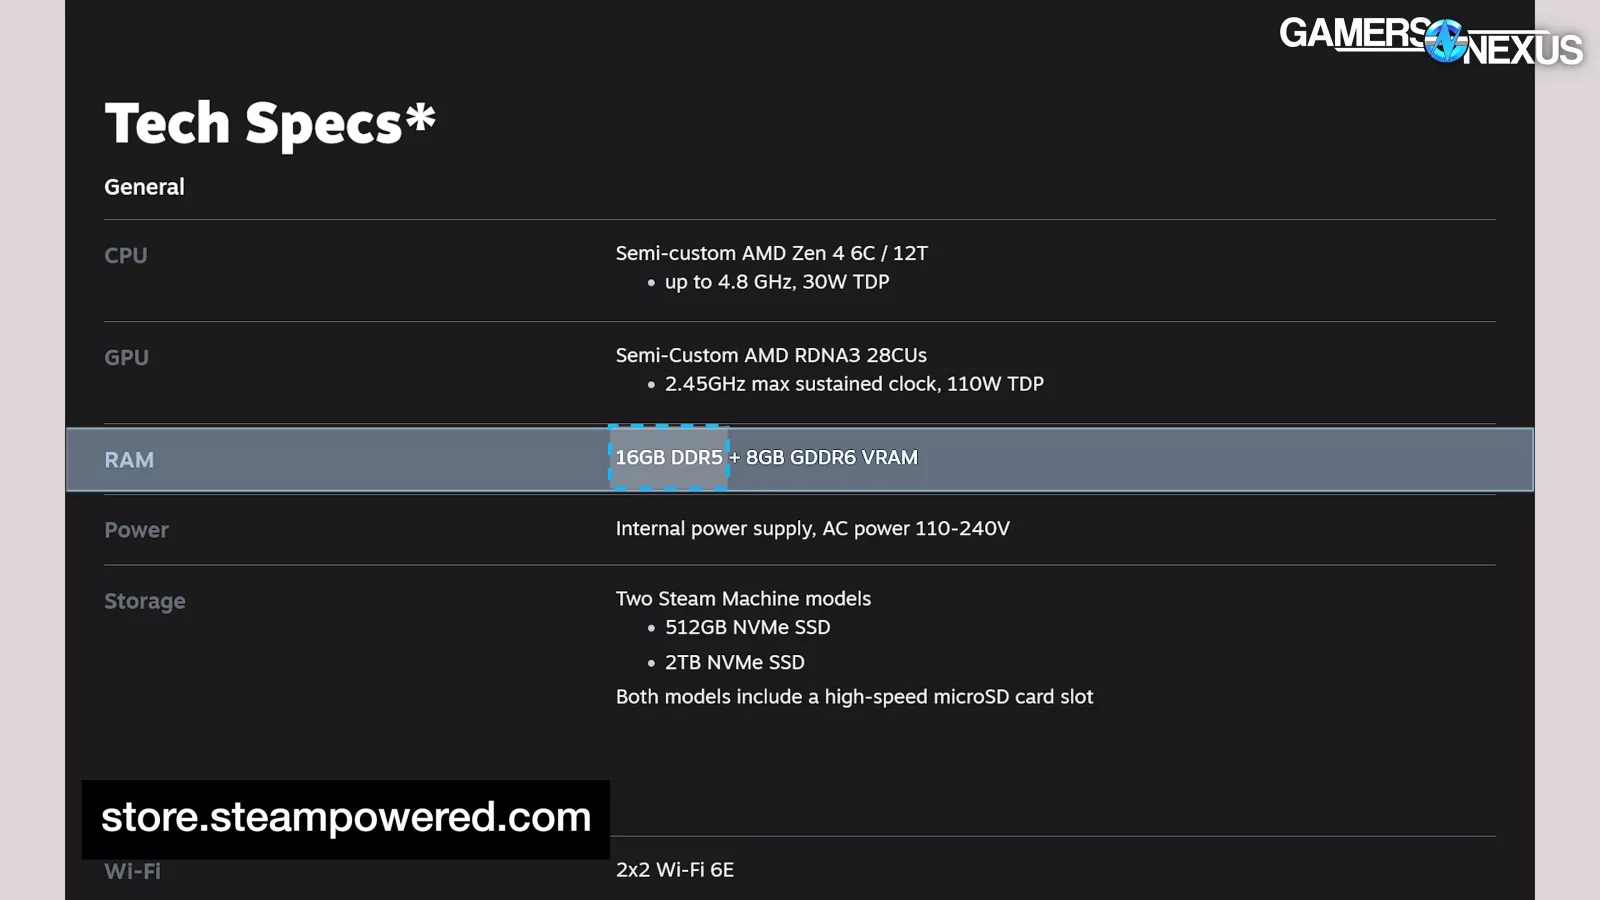Click the Tech Specs heading
The width and height of the screenshot is (1600, 900).
click(x=270, y=123)
